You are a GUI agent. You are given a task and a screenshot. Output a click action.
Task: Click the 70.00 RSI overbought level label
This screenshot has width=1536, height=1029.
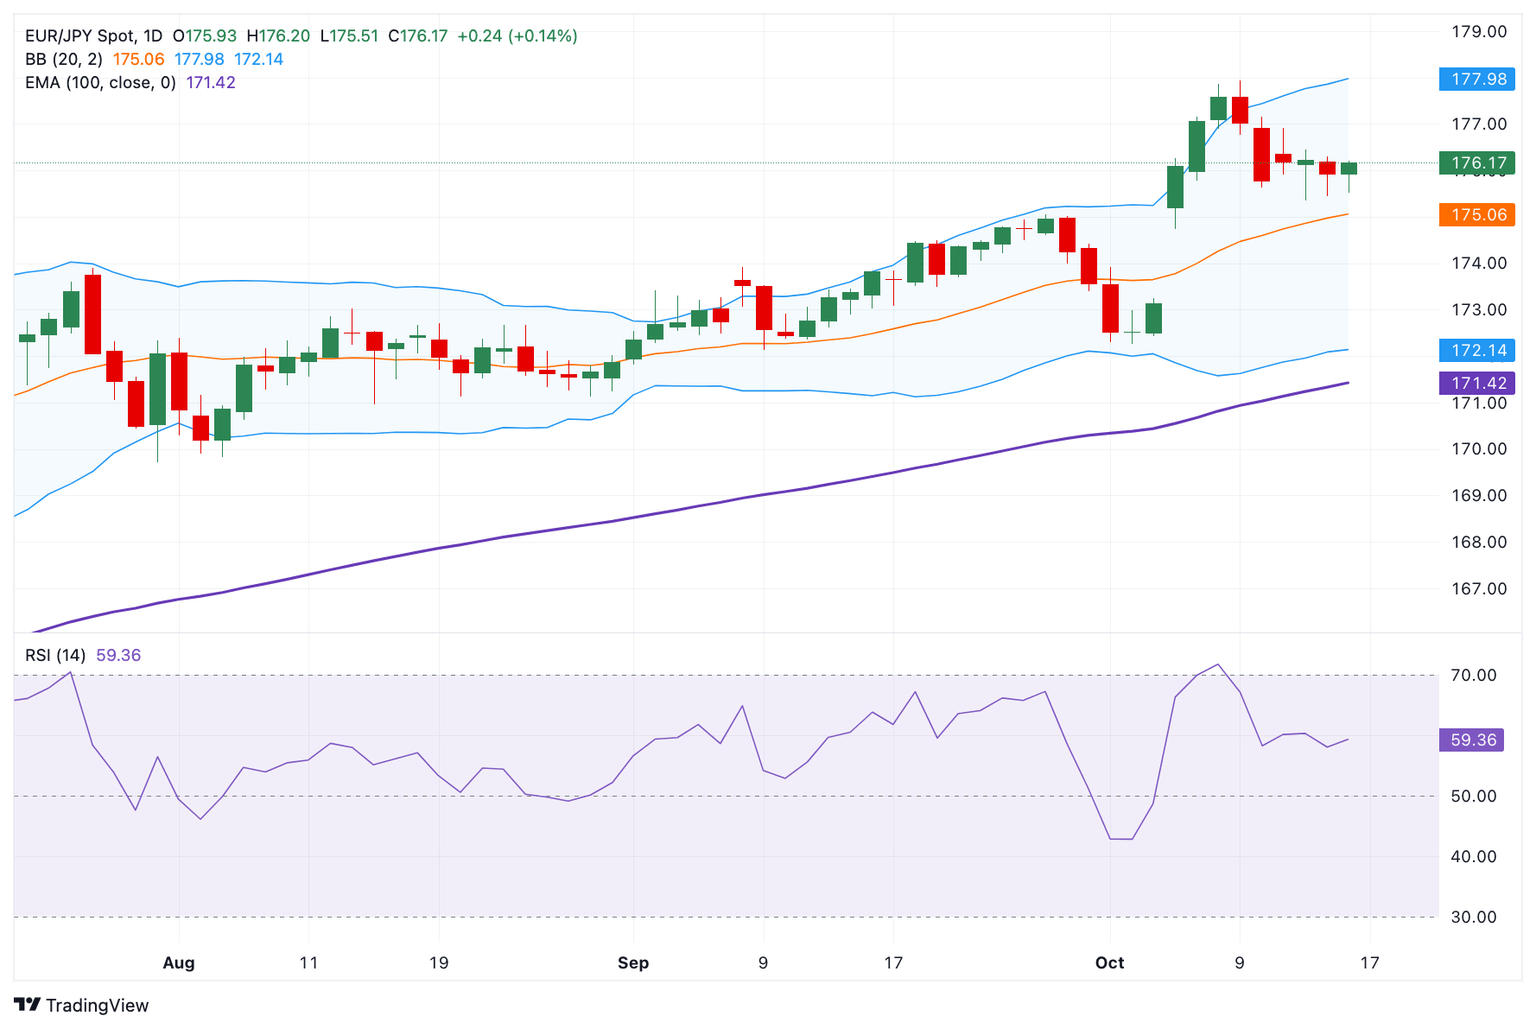tap(1473, 676)
